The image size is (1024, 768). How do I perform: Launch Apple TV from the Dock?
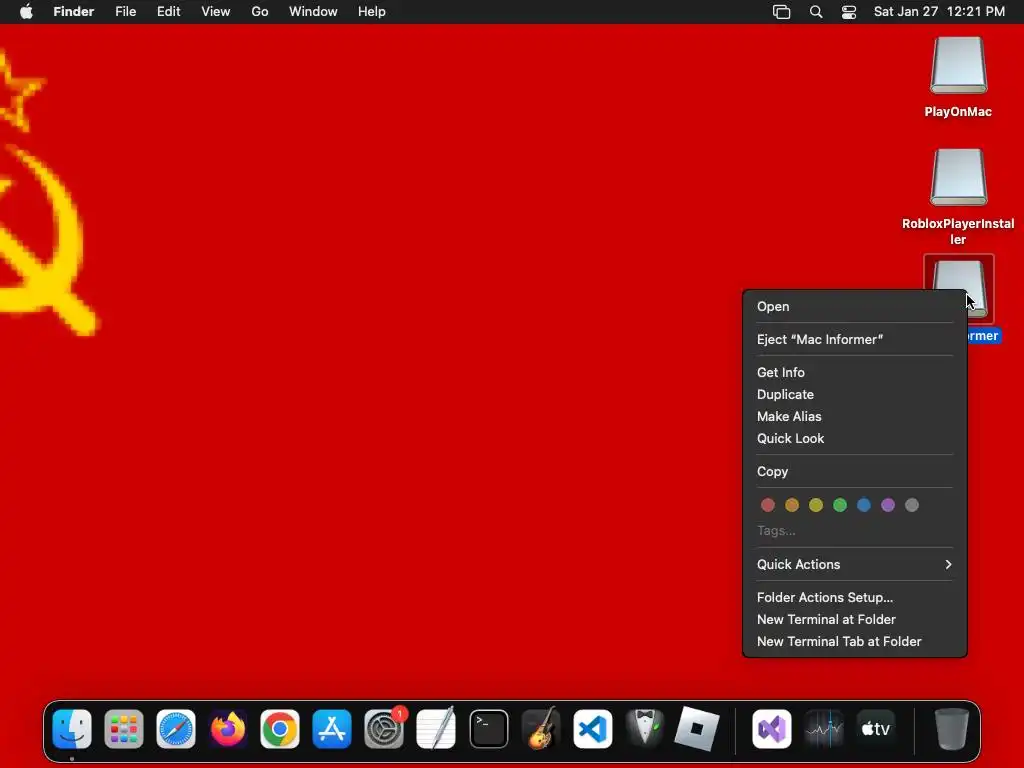[876, 729]
